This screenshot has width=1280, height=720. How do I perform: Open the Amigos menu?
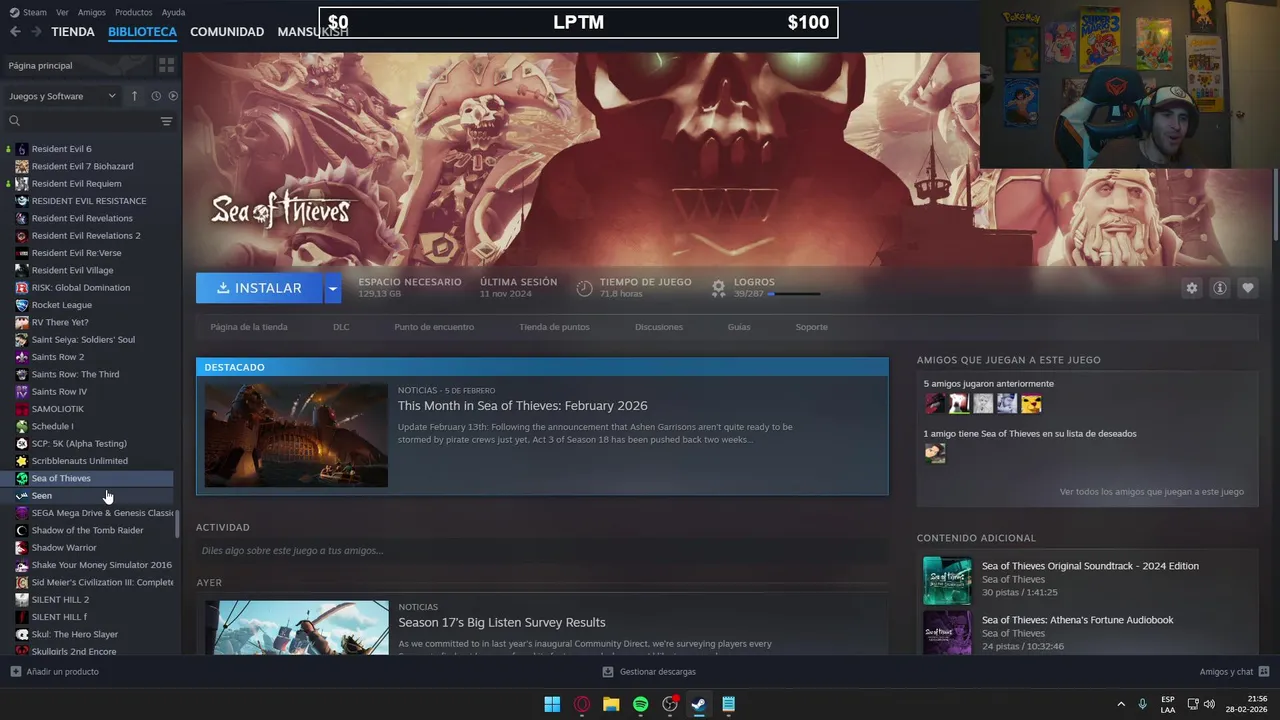point(91,12)
